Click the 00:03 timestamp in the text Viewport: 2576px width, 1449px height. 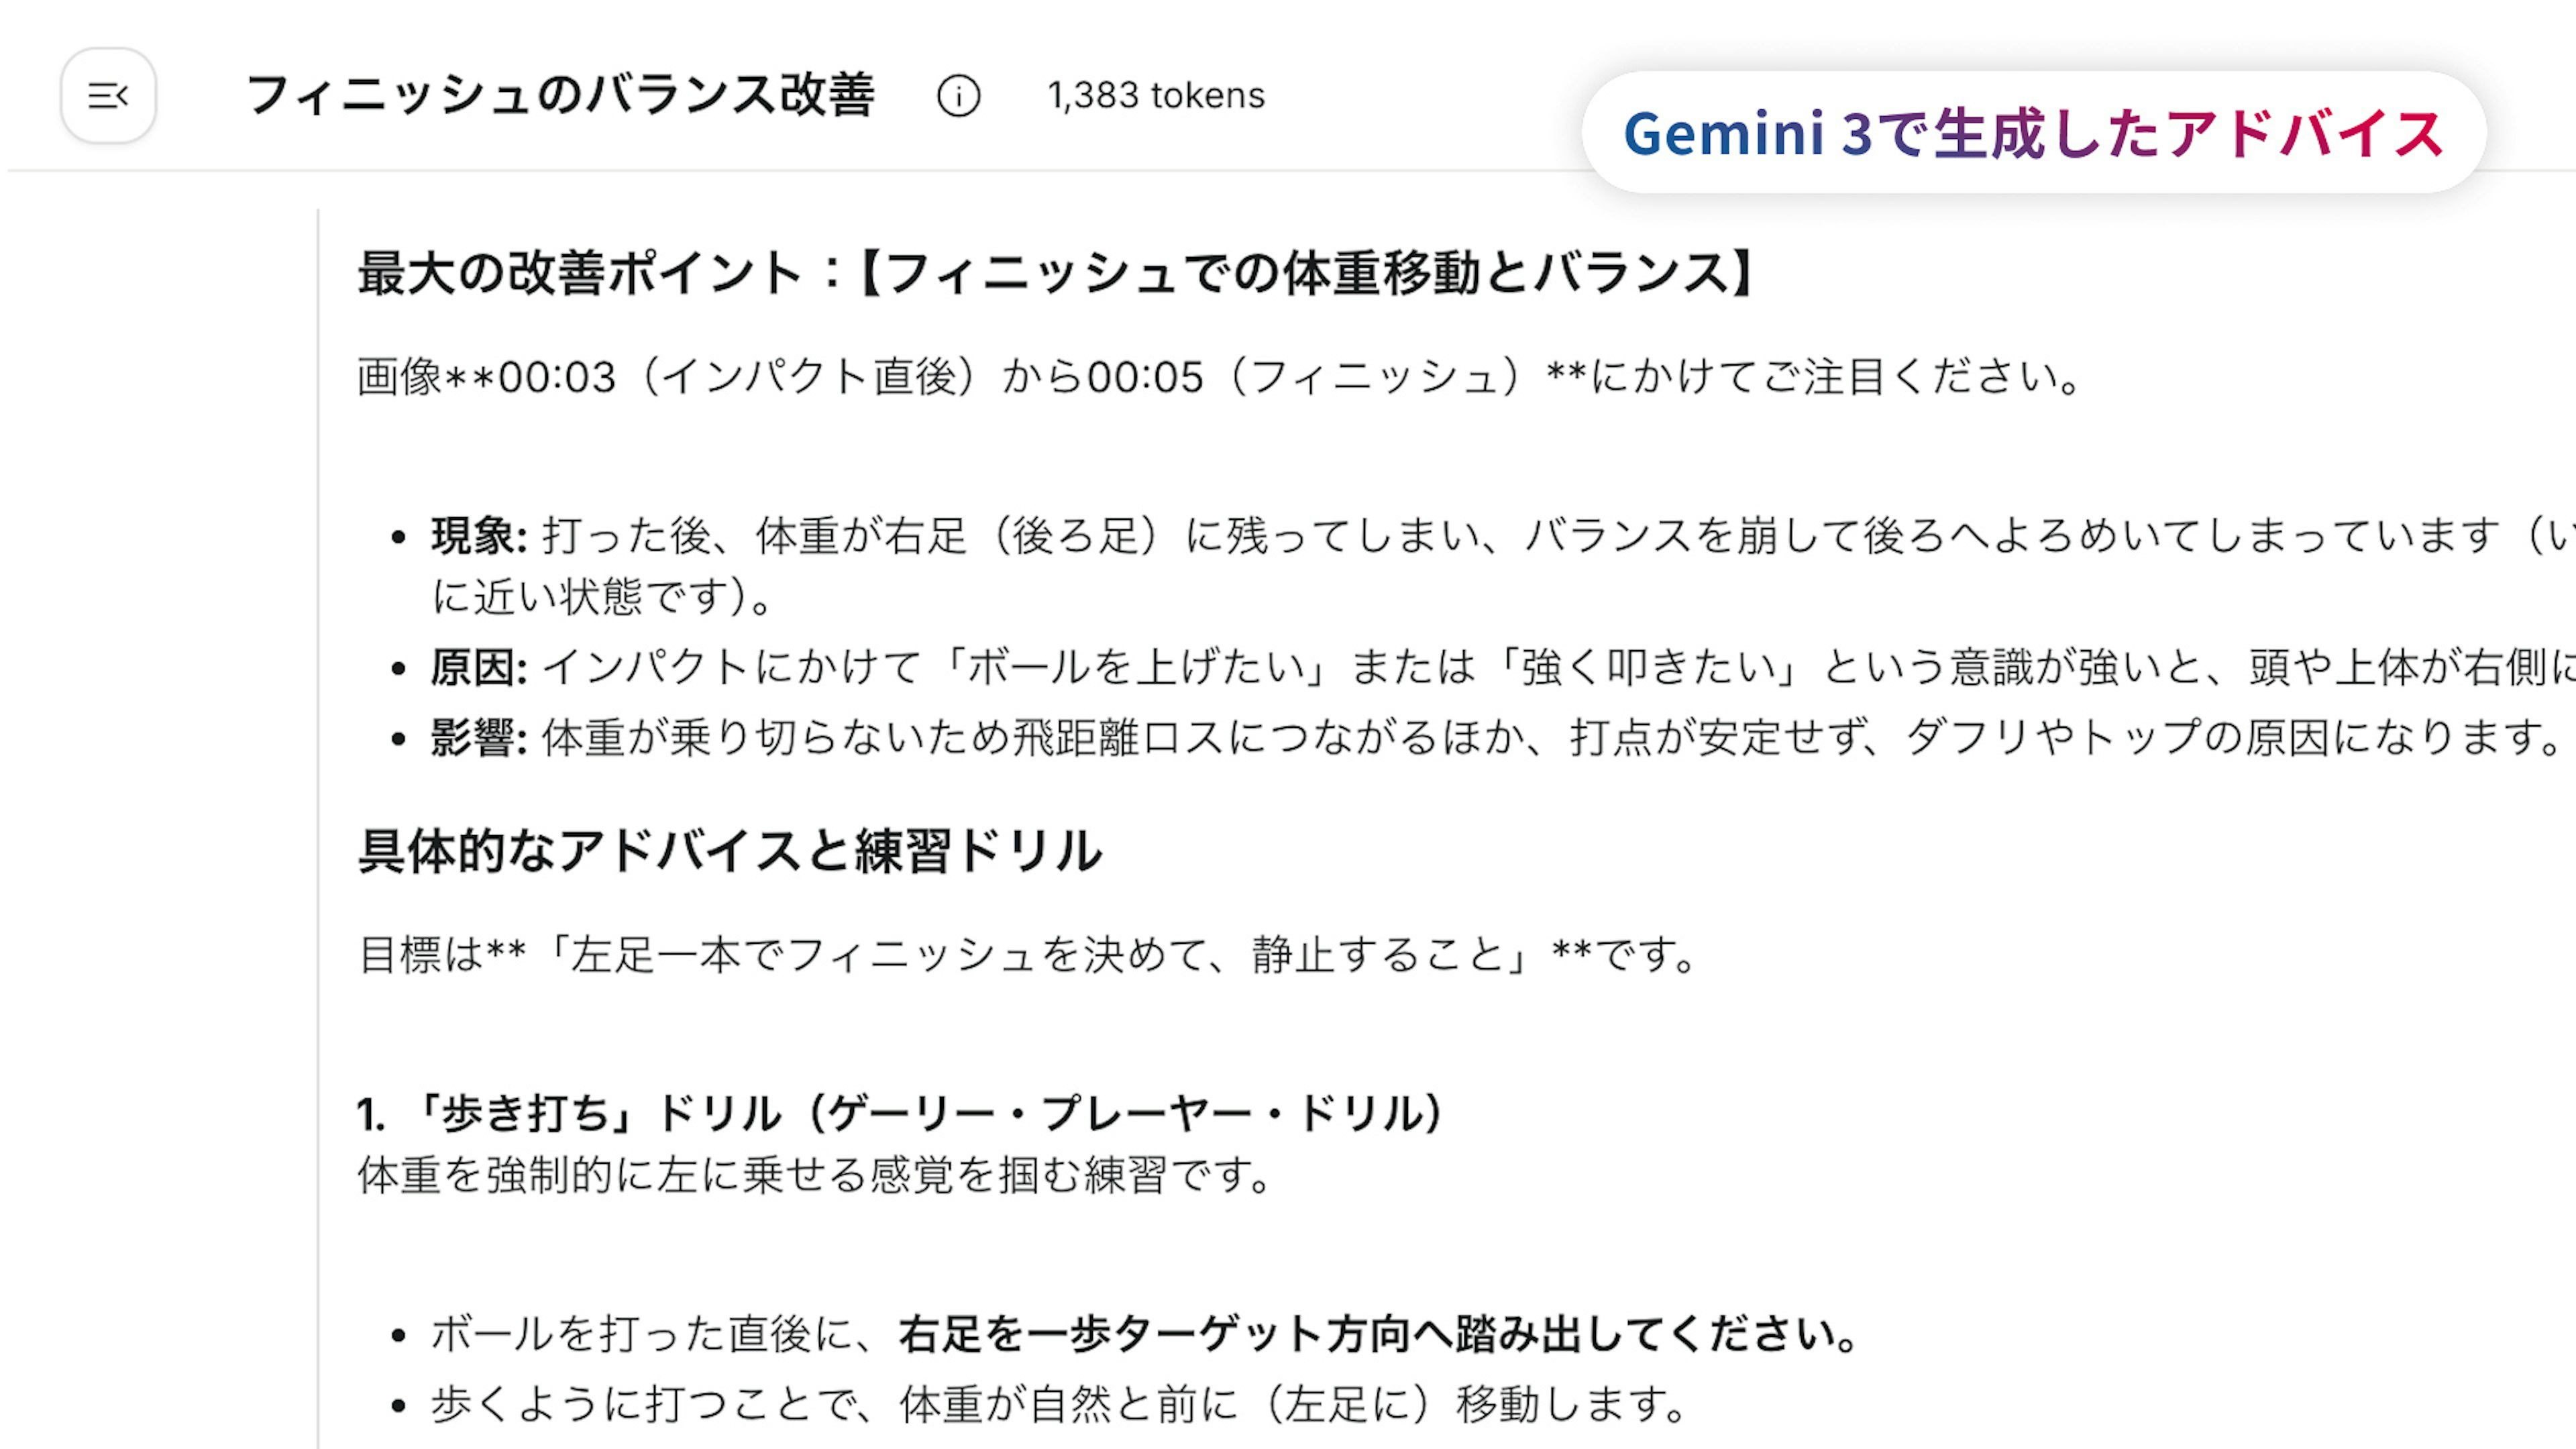[556, 377]
